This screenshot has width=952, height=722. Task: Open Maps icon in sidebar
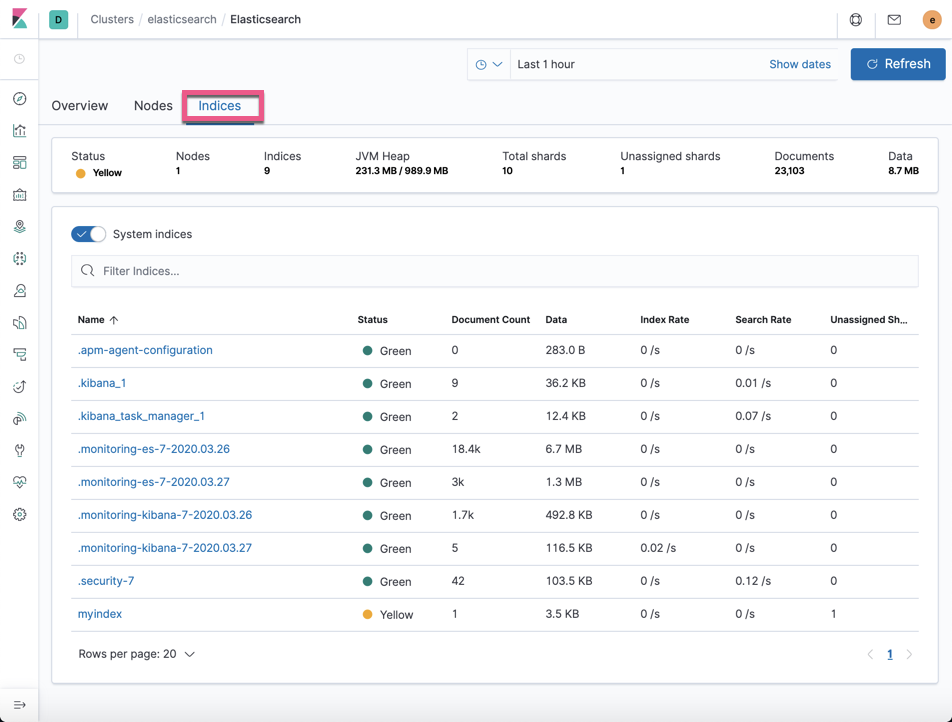coord(19,226)
